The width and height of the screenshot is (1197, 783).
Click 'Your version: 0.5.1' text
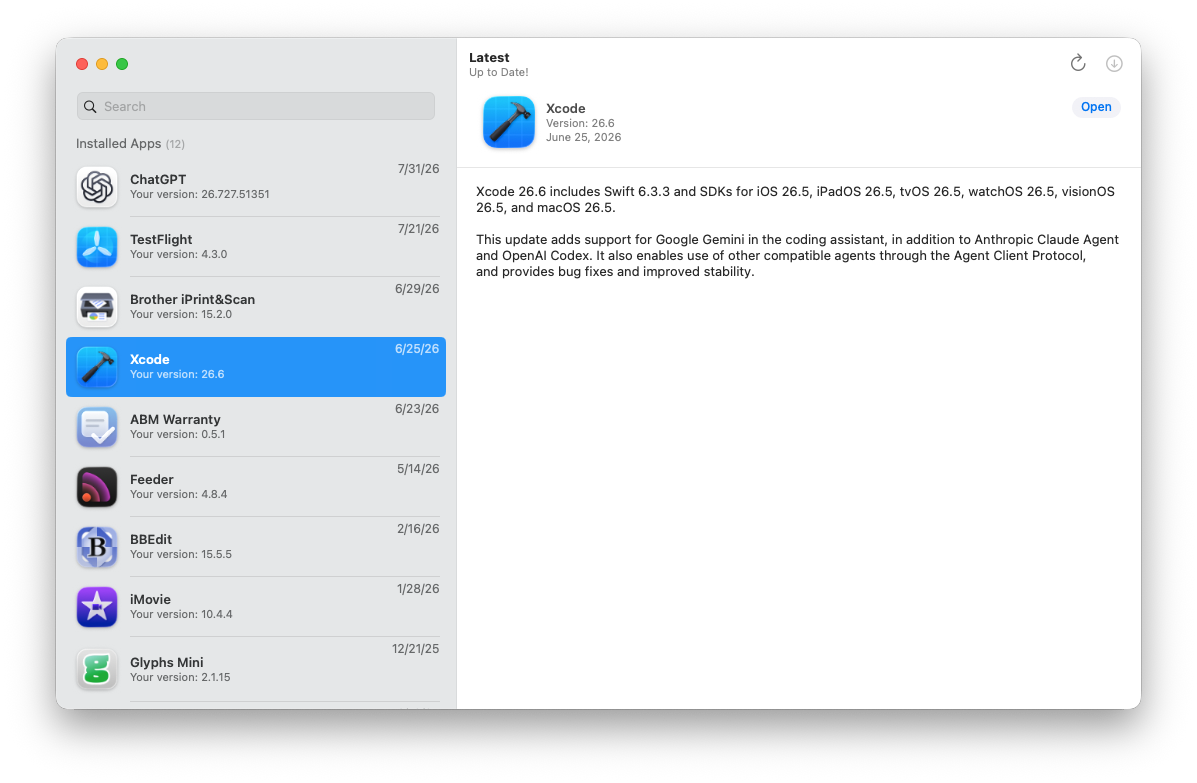point(178,434)
